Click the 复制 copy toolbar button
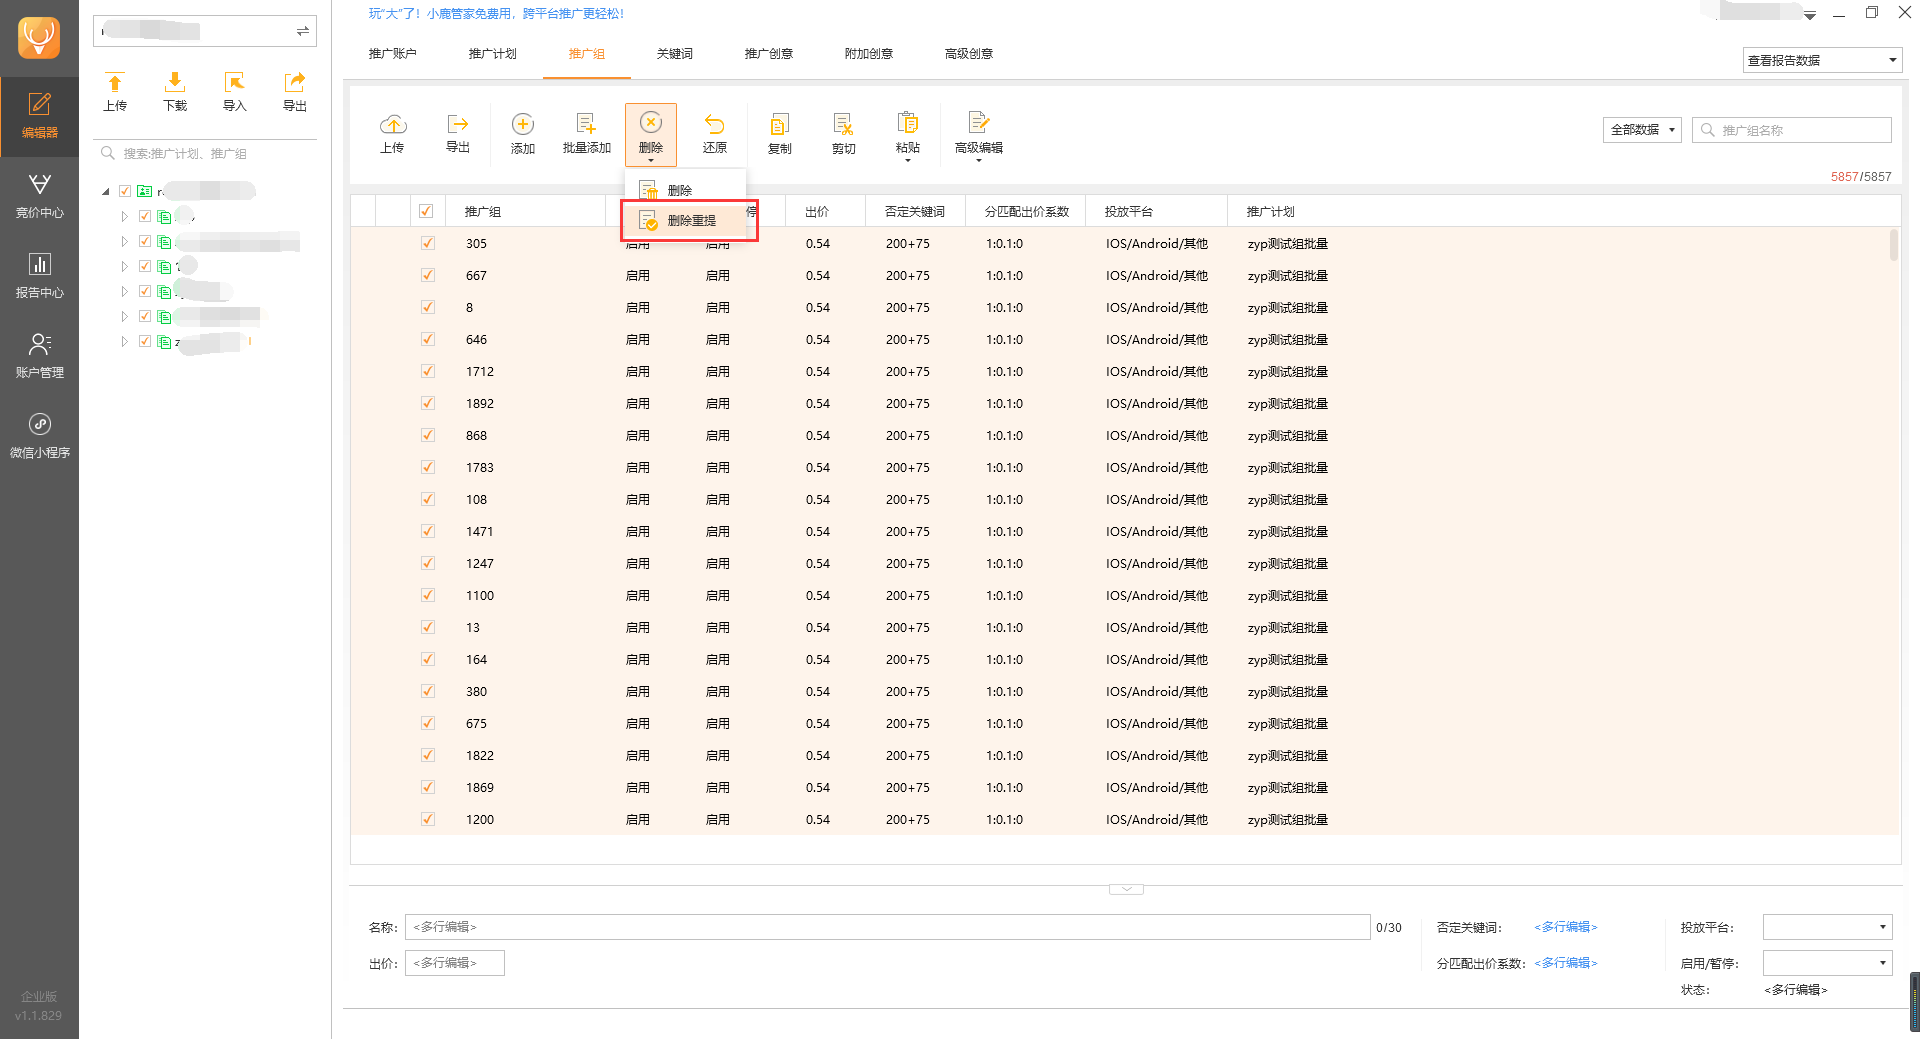1920x1039 pixels. [x=780, y=134]
